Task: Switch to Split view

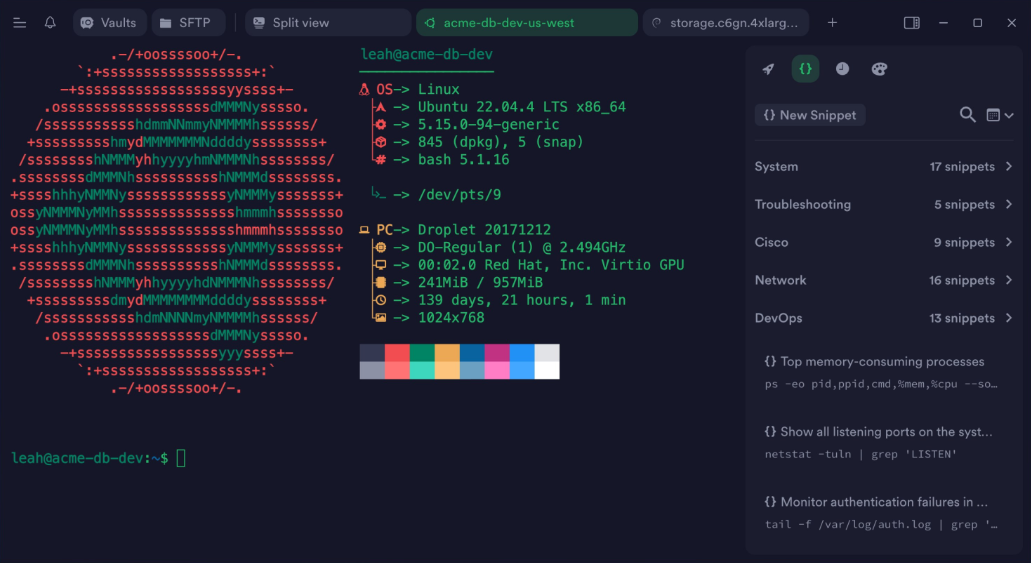Action: (x=327, y=22)
